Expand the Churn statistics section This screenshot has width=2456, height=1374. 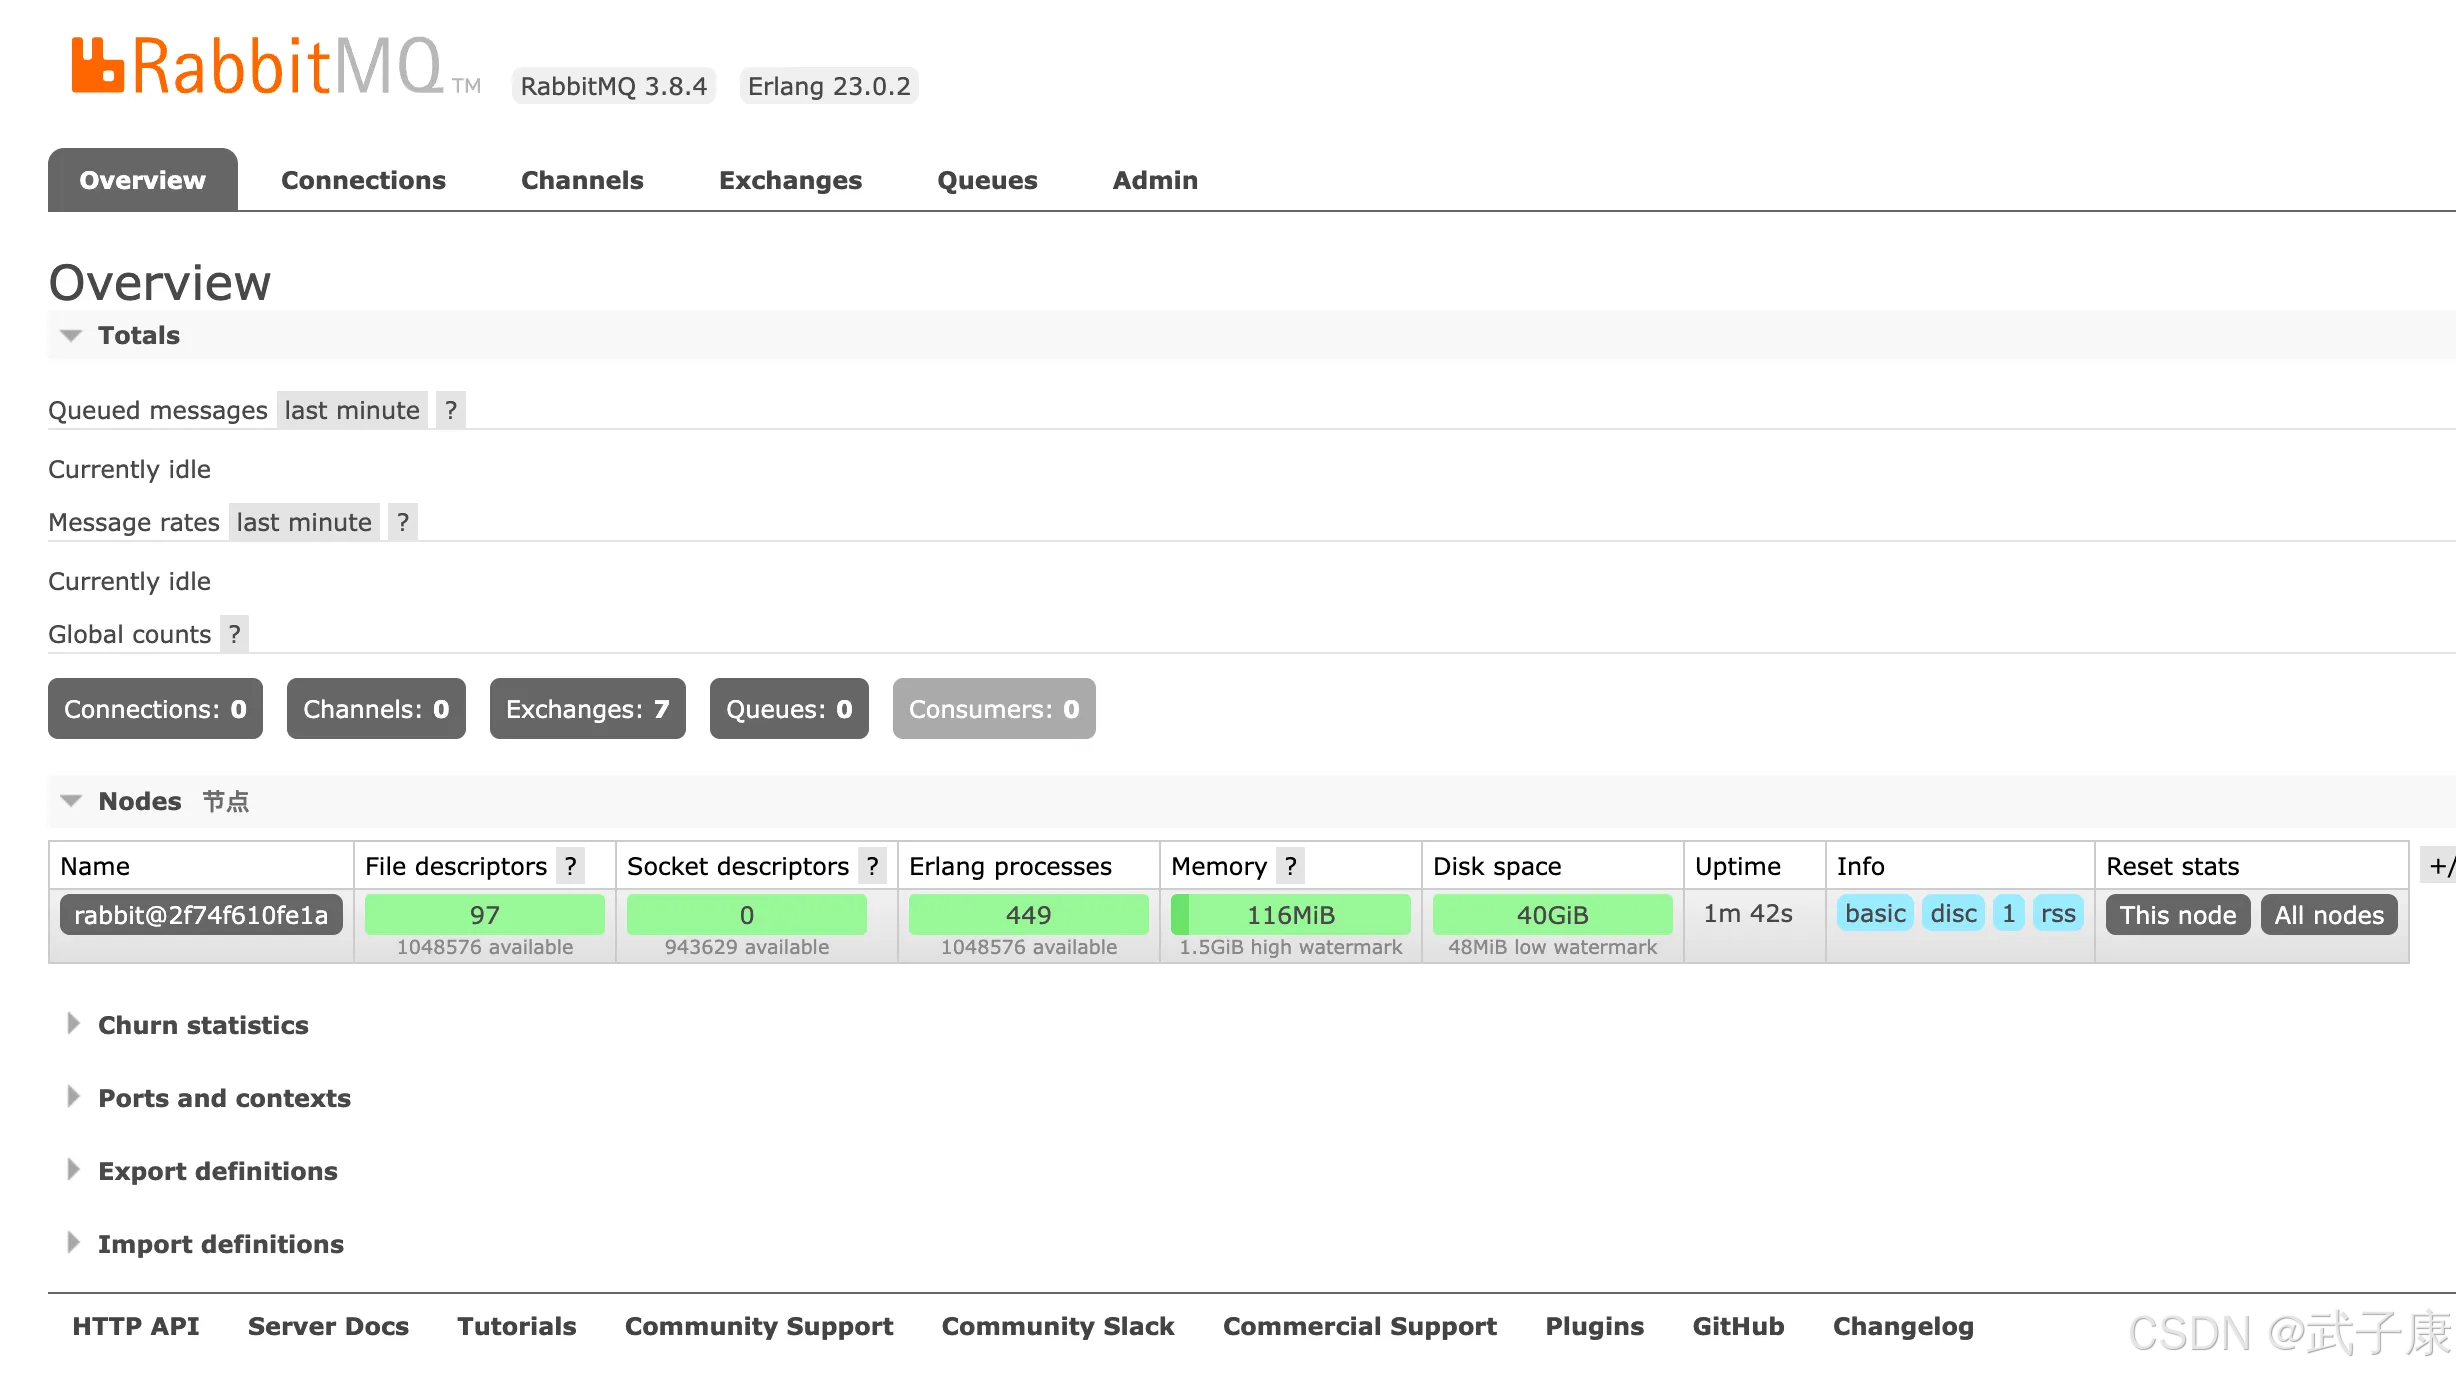[203, 1025]
